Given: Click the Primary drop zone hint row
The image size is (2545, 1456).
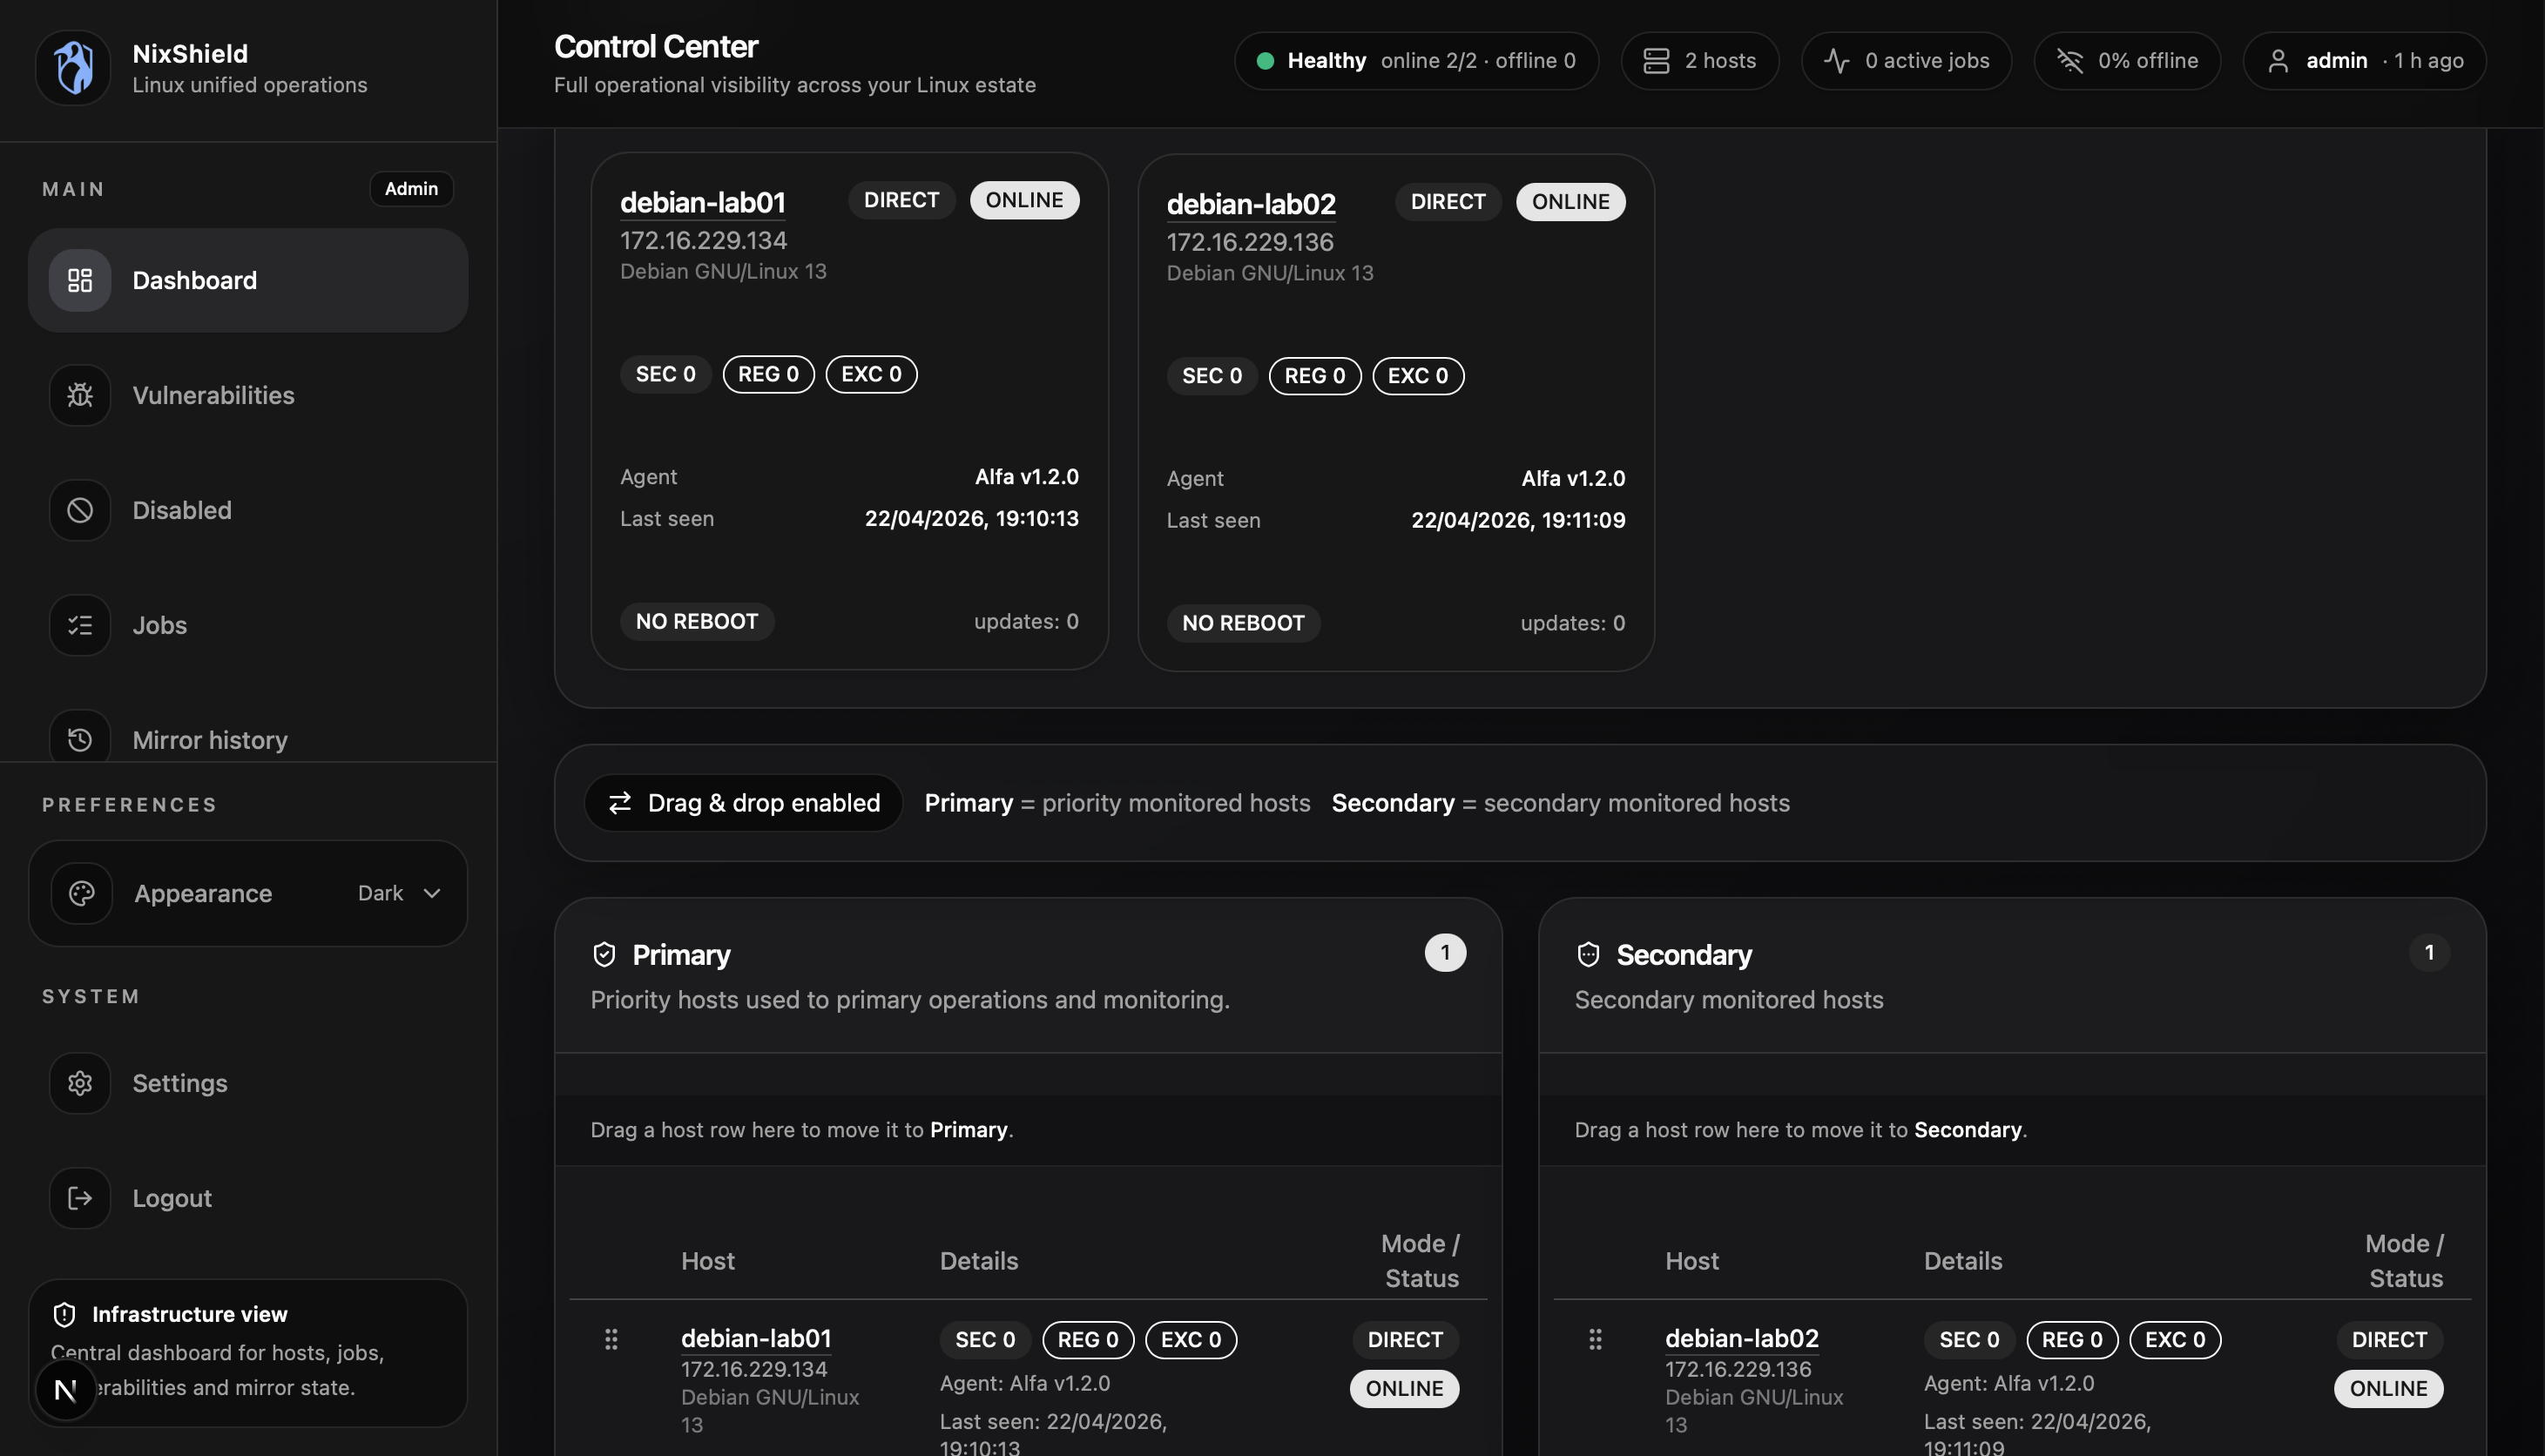Looking at the screenshot, I should [1028, 1130].
